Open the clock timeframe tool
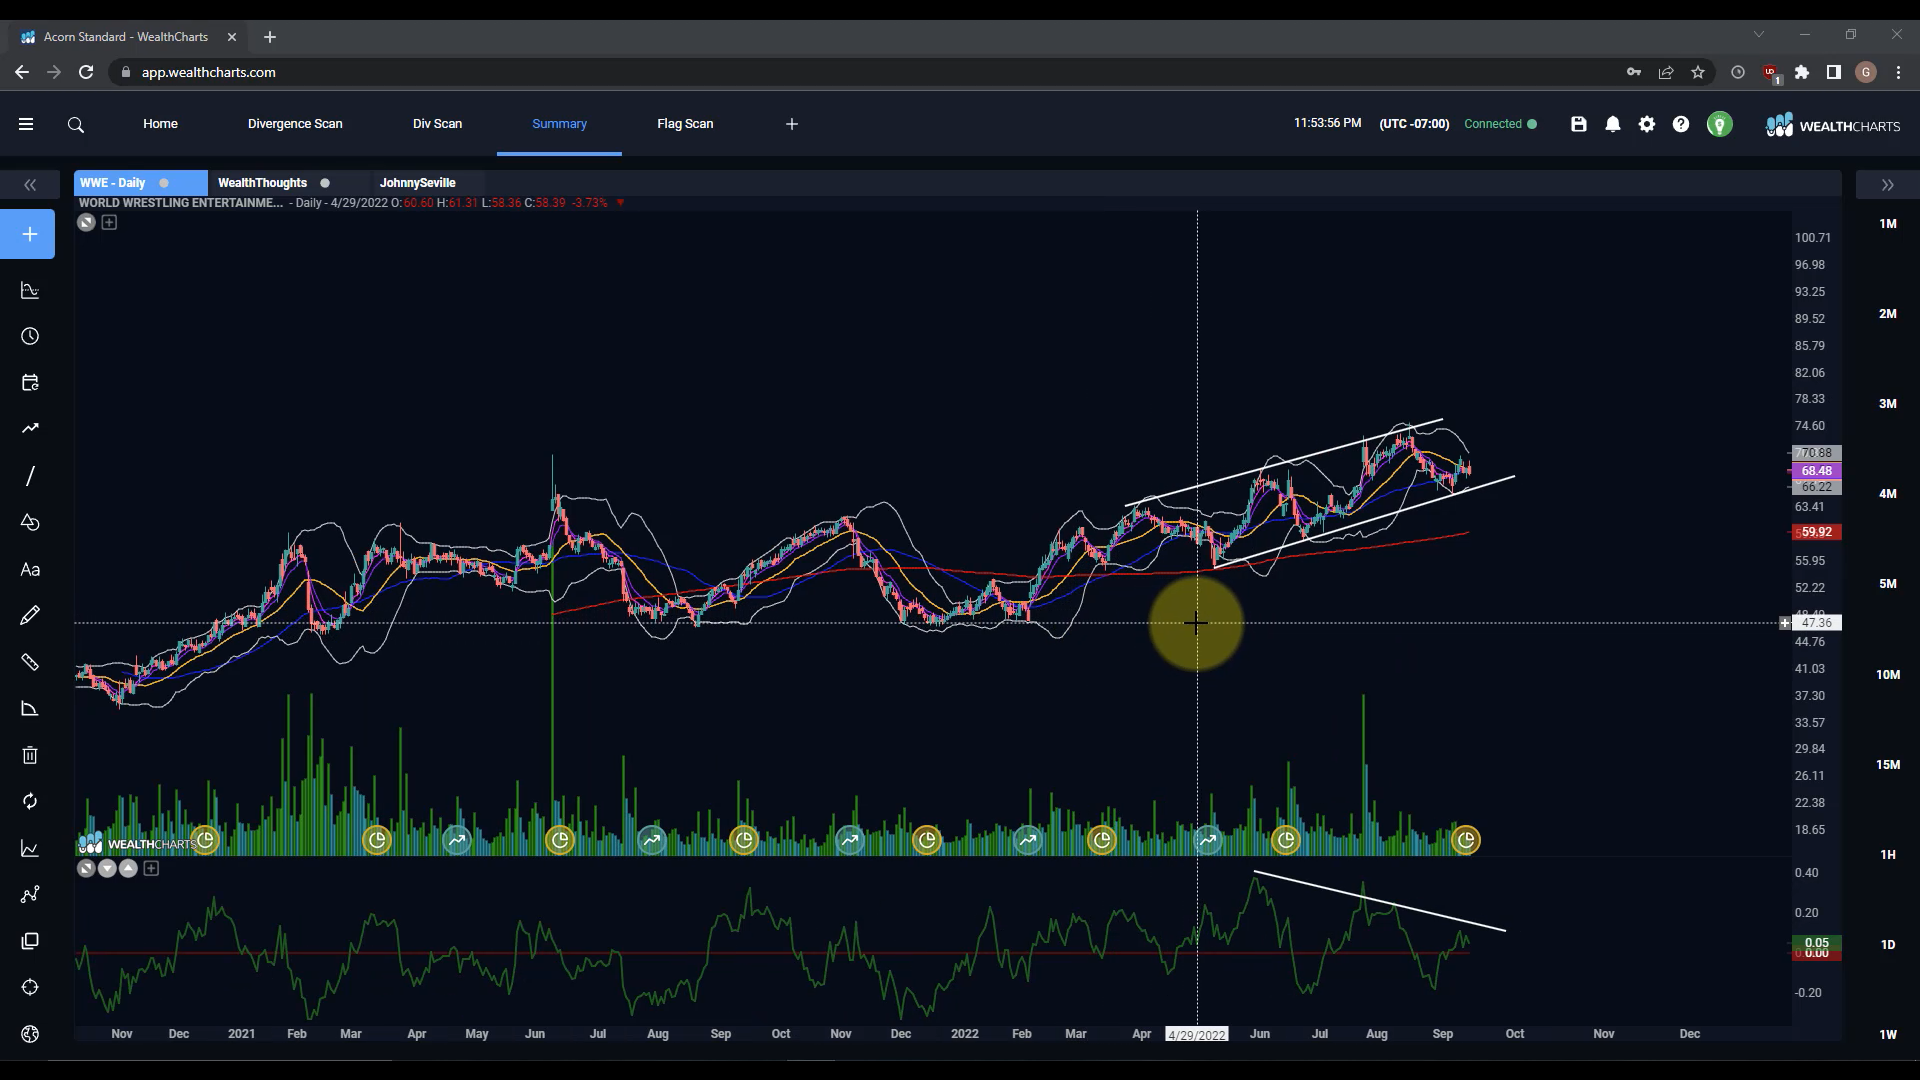This screenshot has width=1920, height=1080. pos(30,336)
